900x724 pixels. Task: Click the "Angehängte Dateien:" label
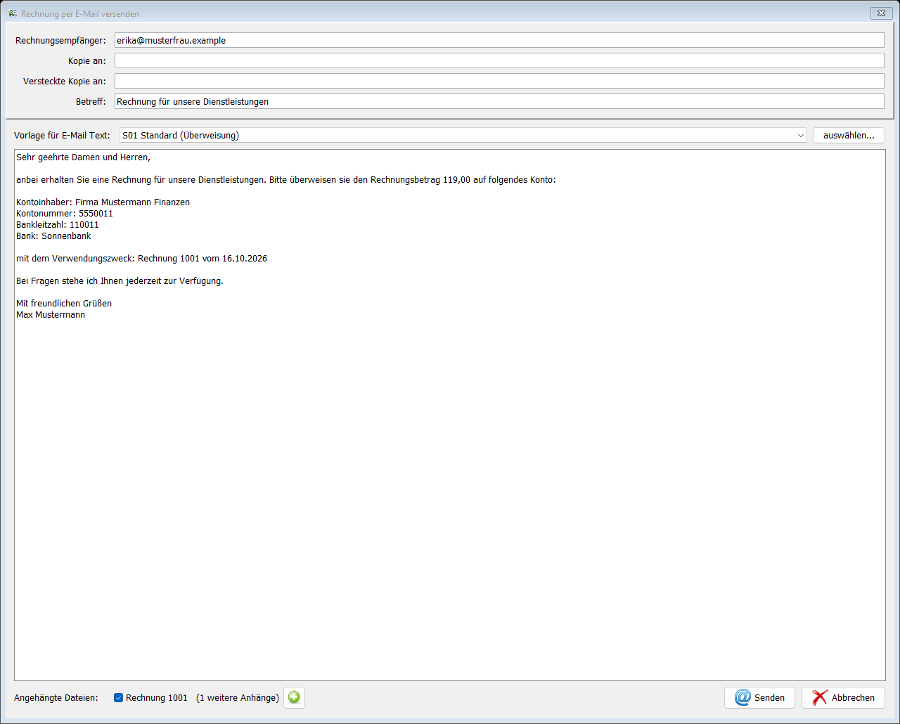(x=56, y=698)
